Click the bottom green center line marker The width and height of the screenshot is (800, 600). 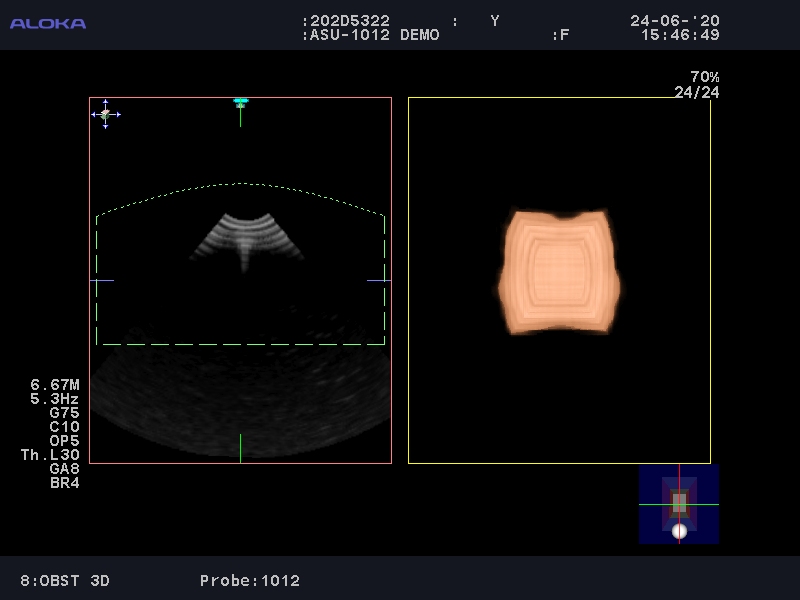pyautogui.click(x=240, y=448)
